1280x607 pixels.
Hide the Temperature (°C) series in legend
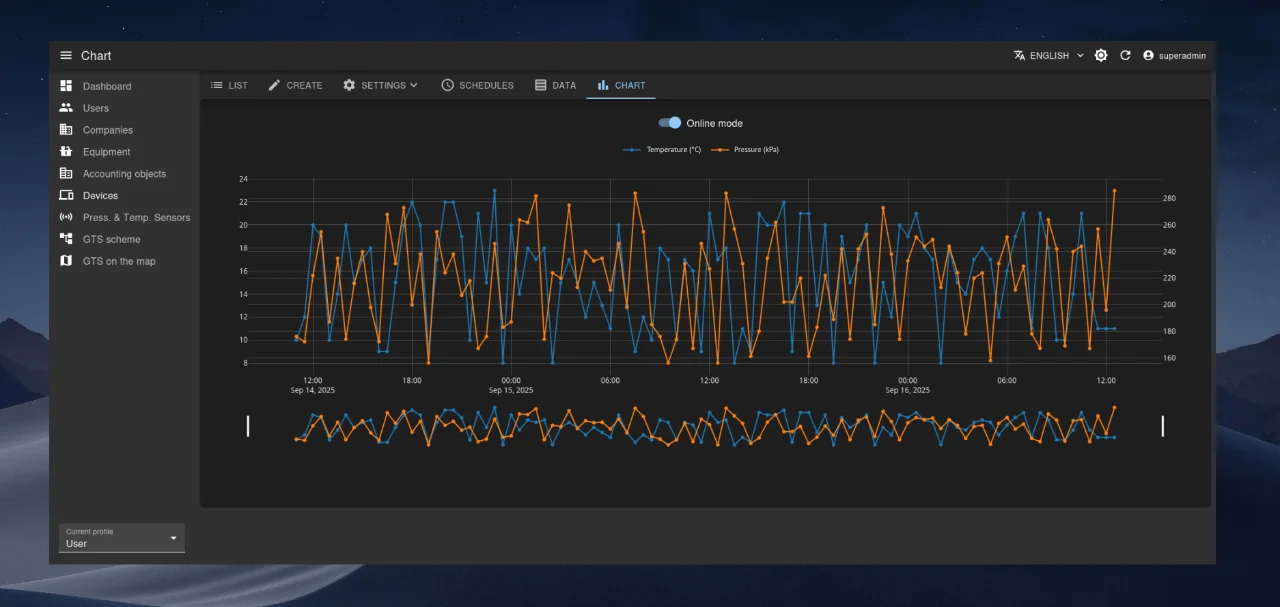660,150
